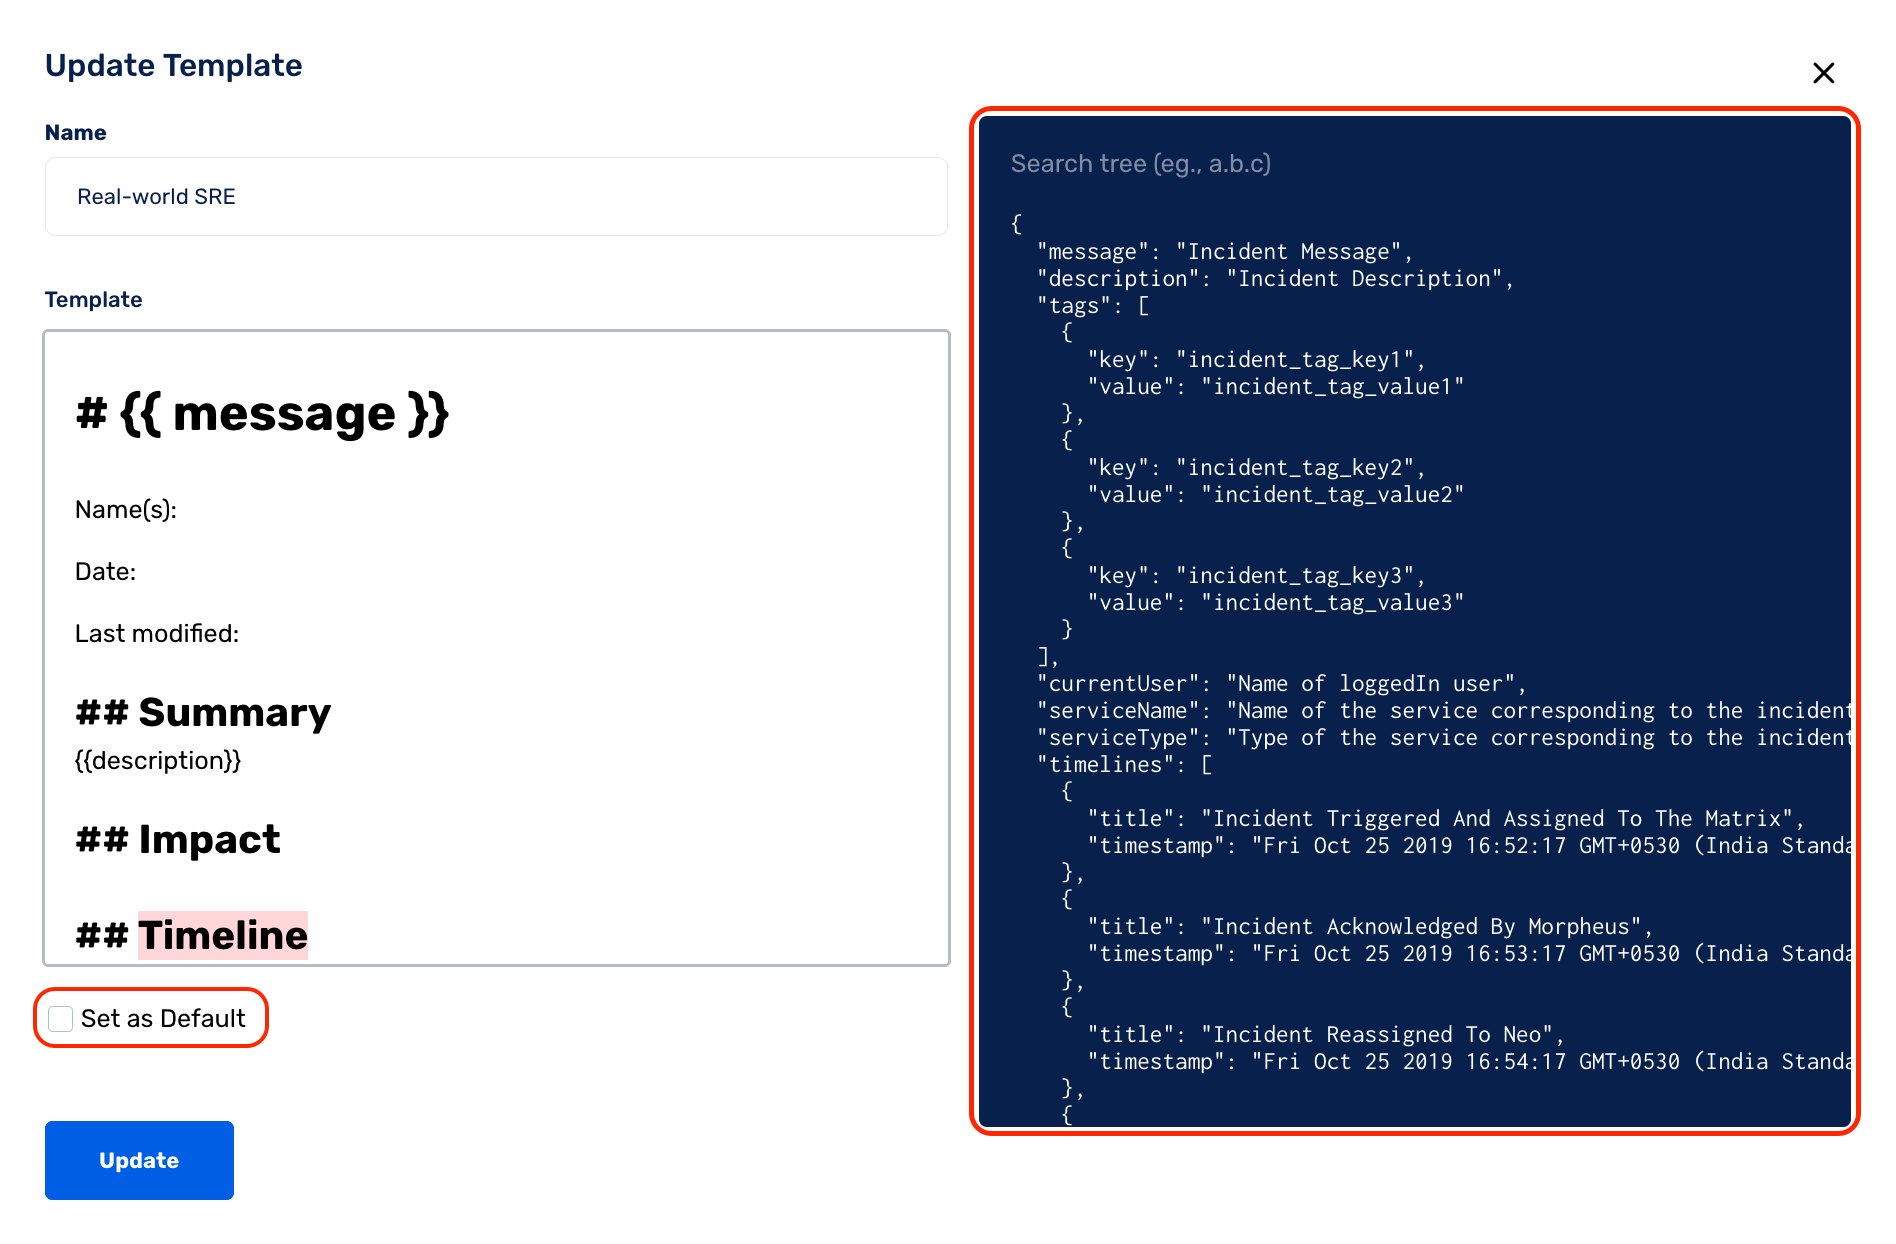Edit the Name field containing Real-world SRE
The height and width of the screenshot is (1244, 1896).
click(x=496, y=196)
